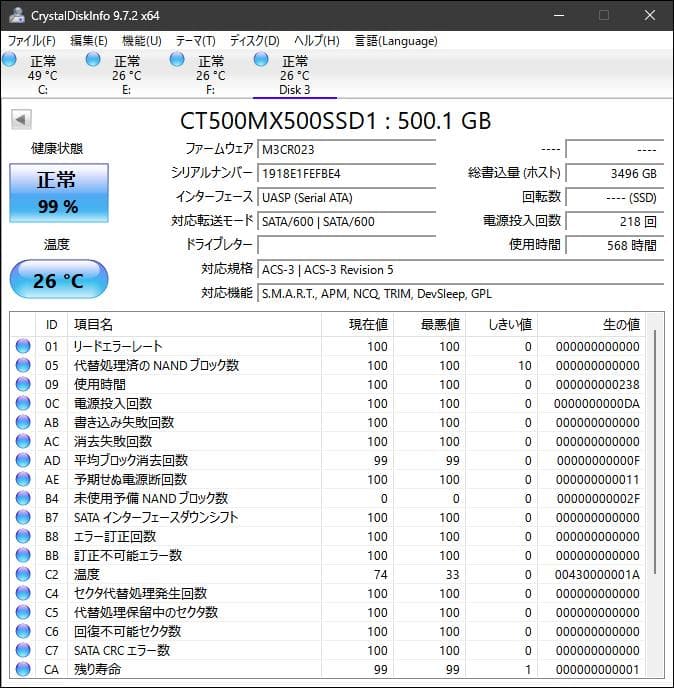This screenshot has width=674, height=688.
Task: Click the status icon for row C4
Action: 23,593
